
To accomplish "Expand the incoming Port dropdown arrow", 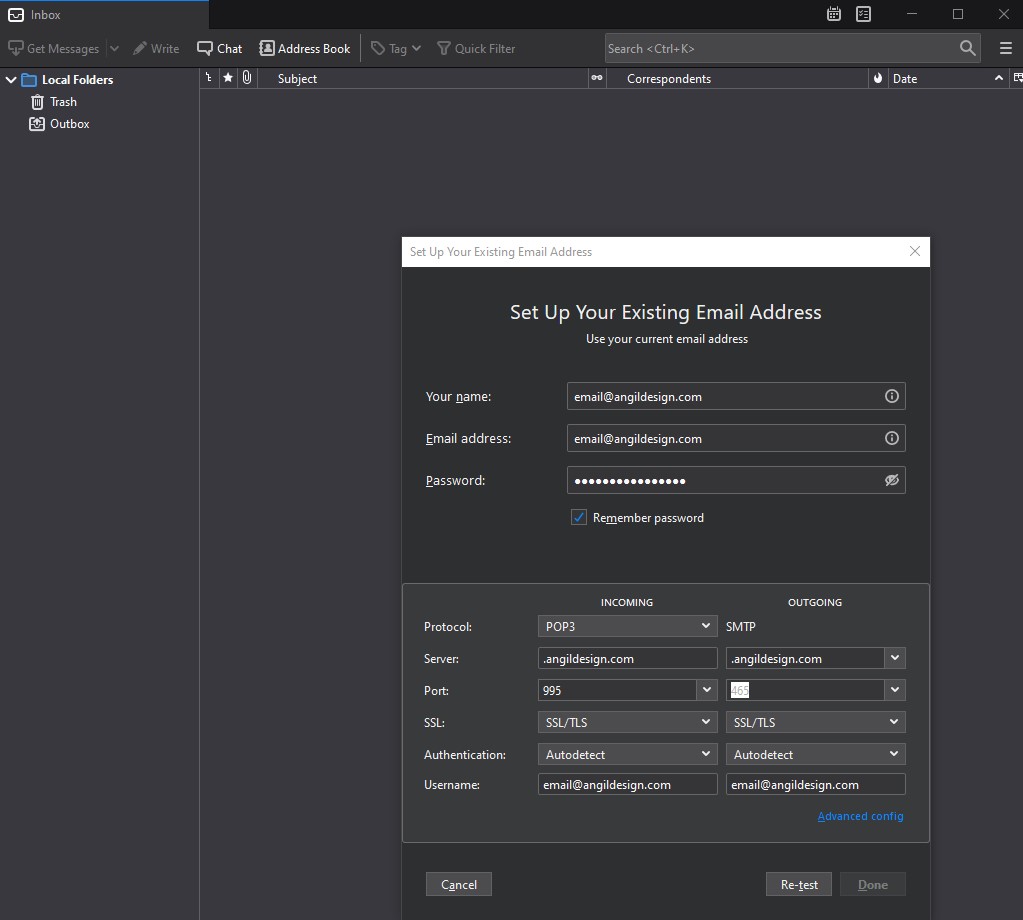I will (x=707, y=690).
